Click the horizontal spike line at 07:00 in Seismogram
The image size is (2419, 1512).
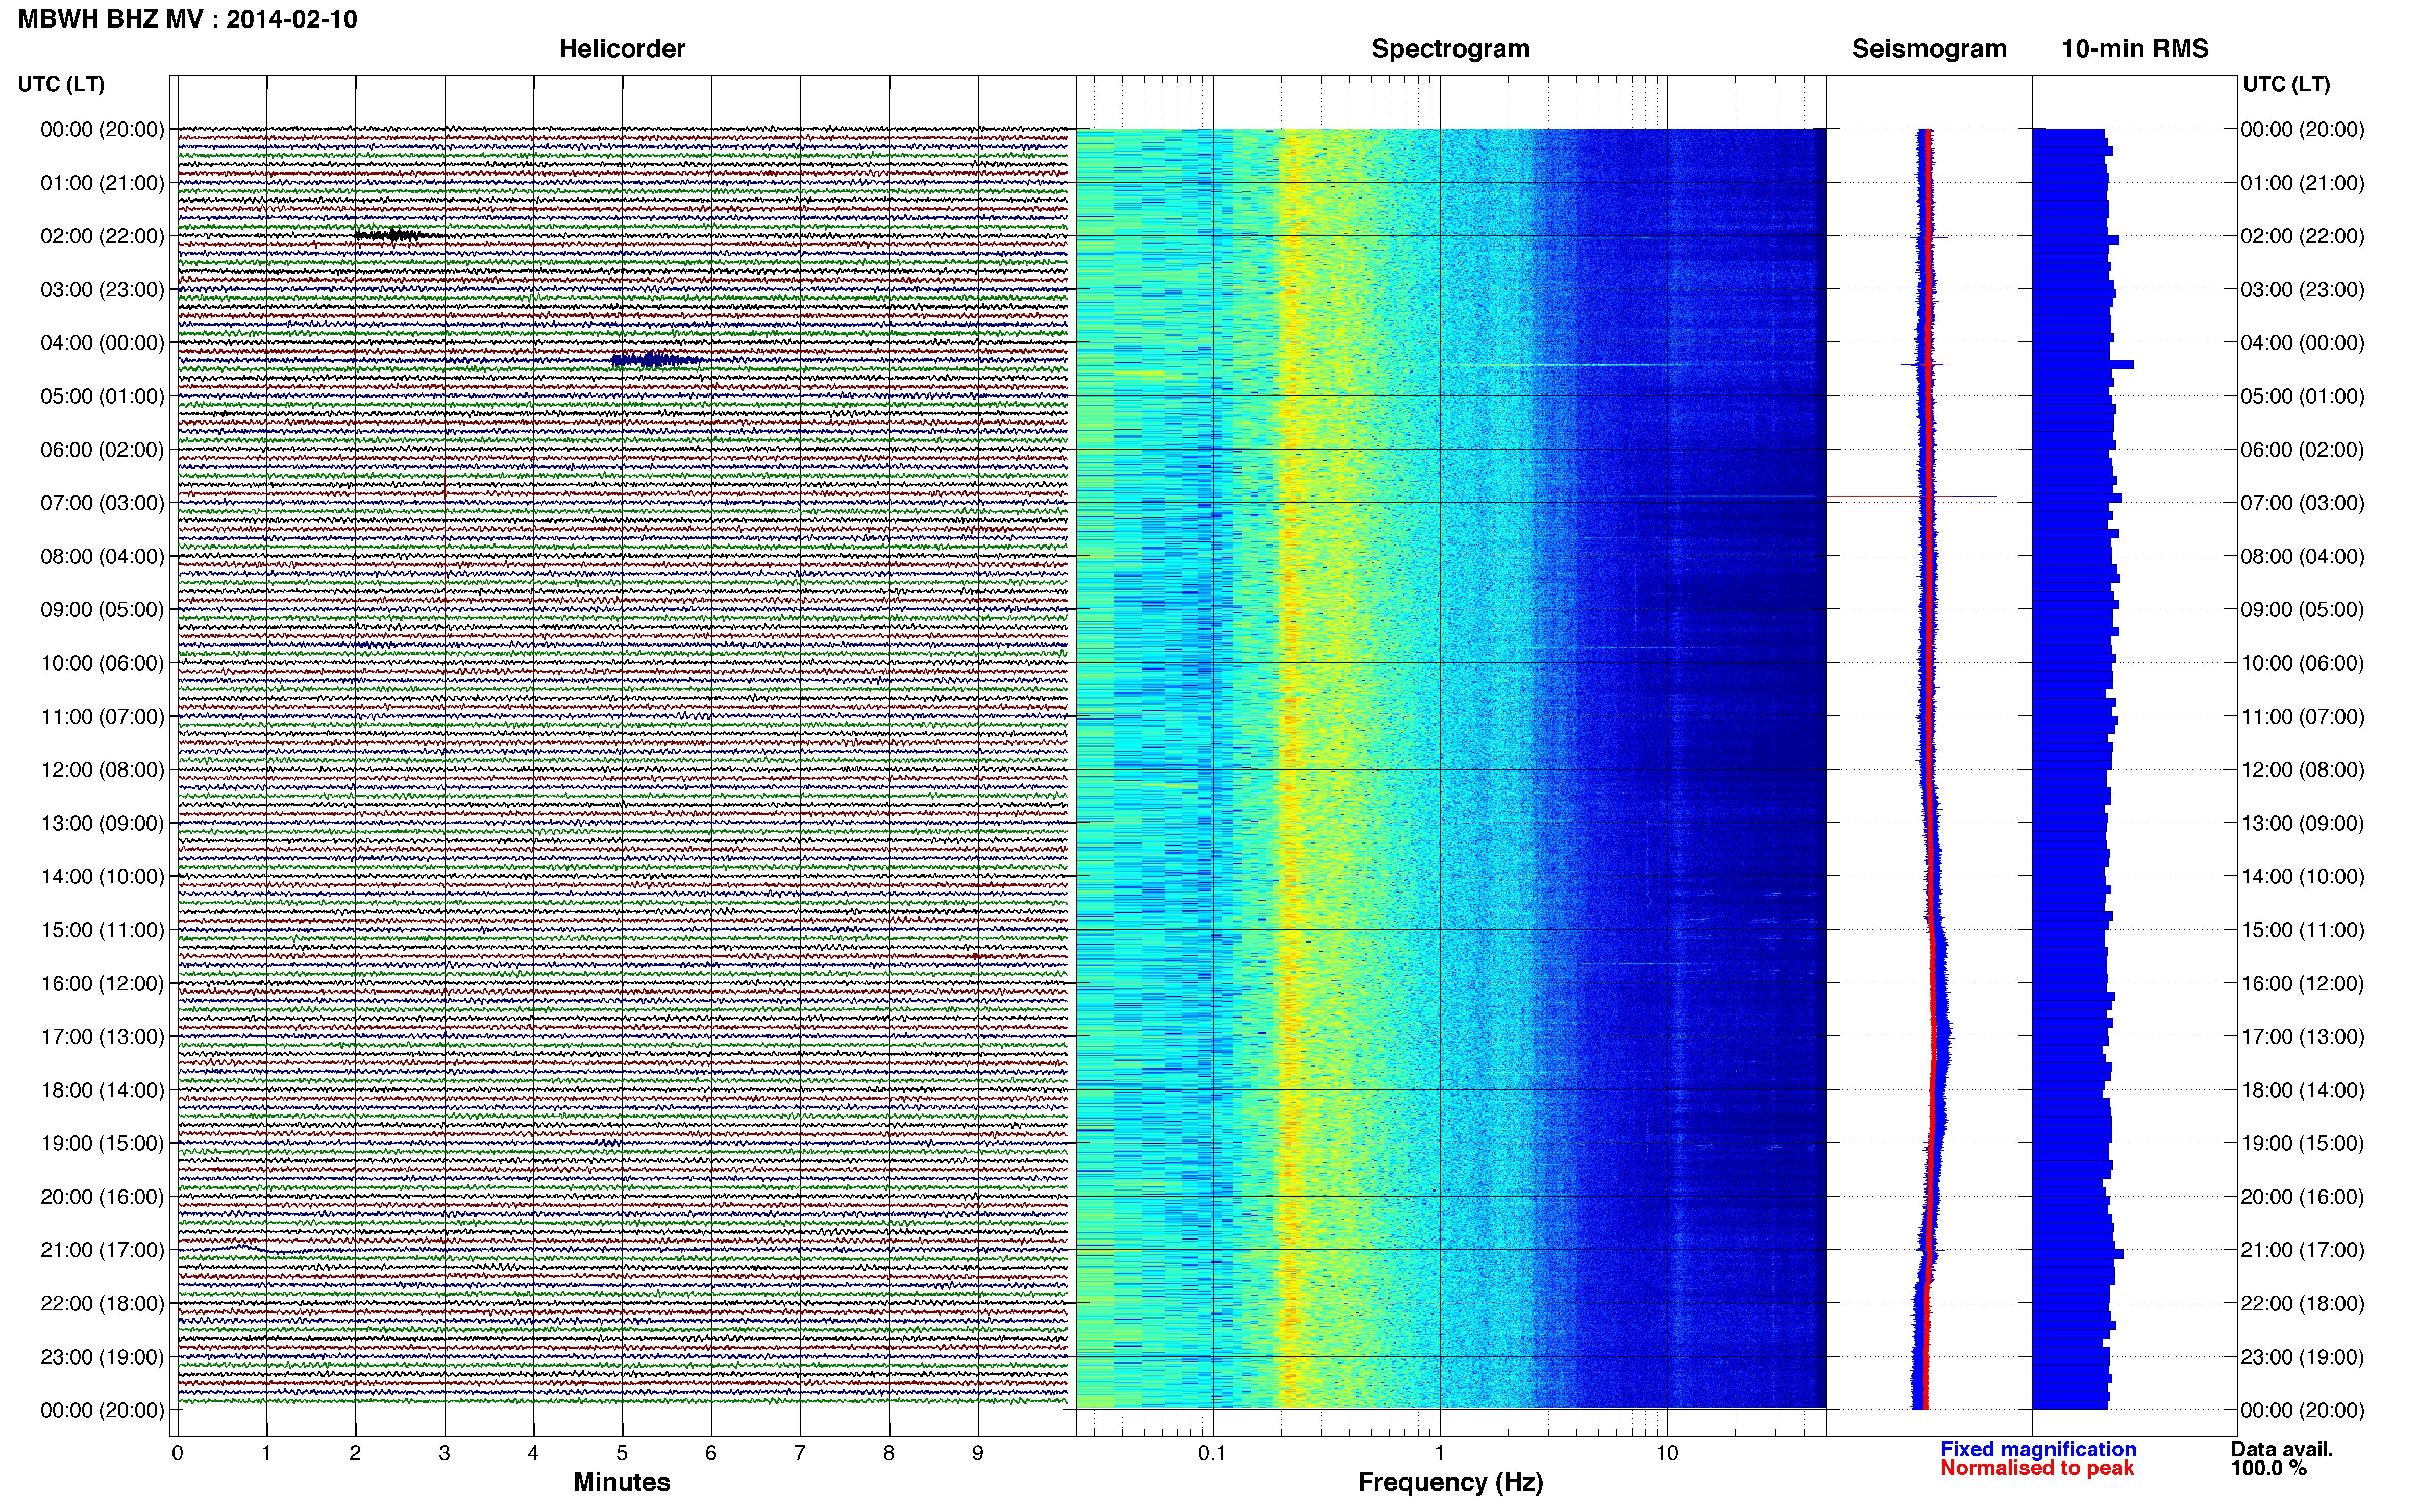click(x=1911, y=496)
